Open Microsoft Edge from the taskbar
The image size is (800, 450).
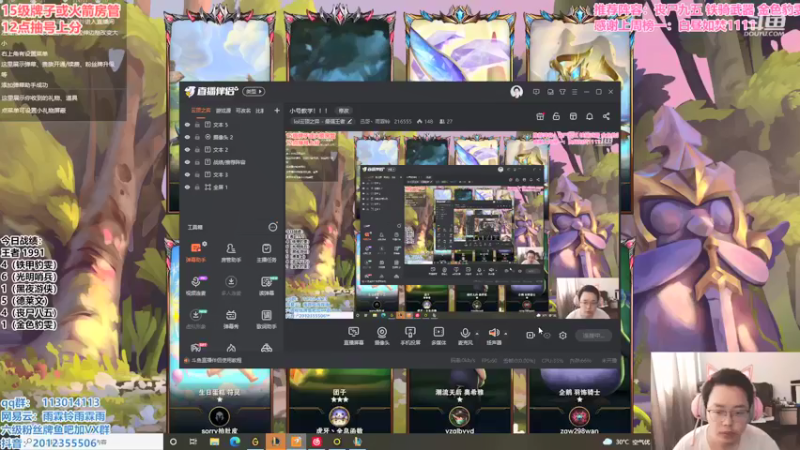235,442
